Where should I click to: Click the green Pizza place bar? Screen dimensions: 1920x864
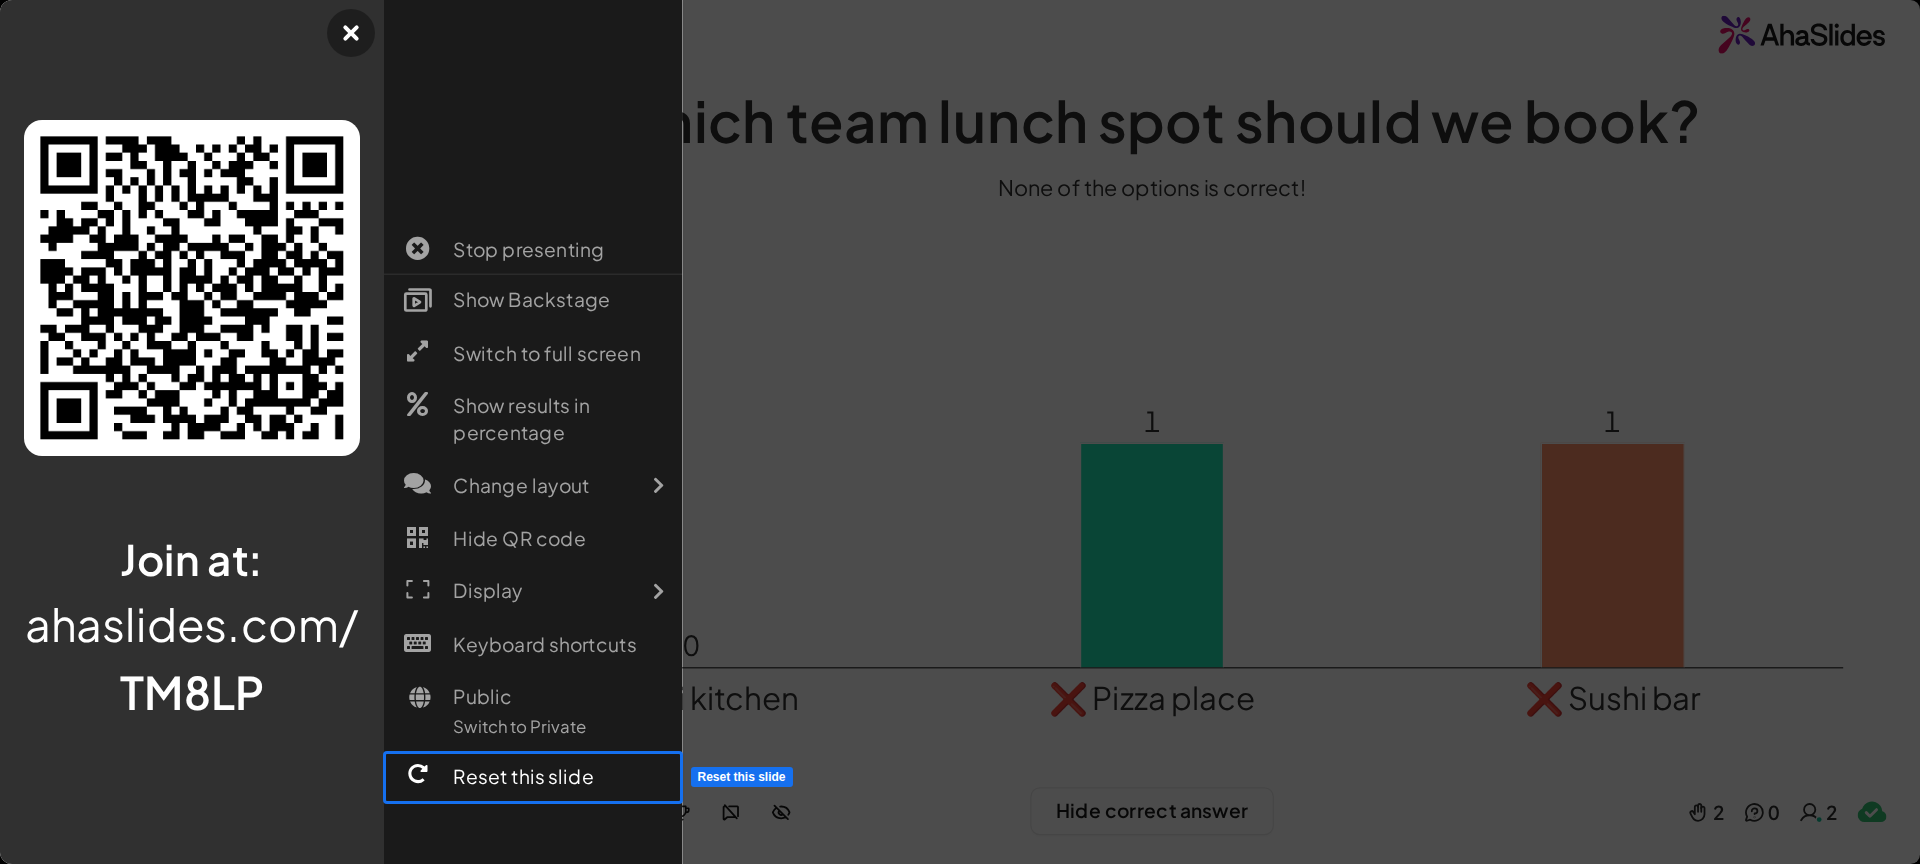[x=1152, y=555]
